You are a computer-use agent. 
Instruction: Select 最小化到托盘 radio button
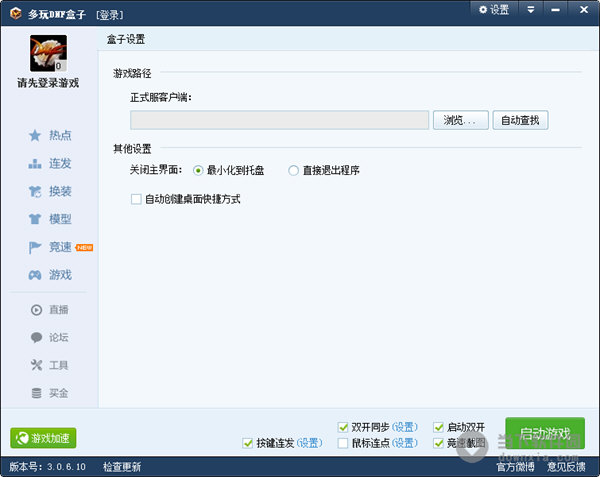198,170
